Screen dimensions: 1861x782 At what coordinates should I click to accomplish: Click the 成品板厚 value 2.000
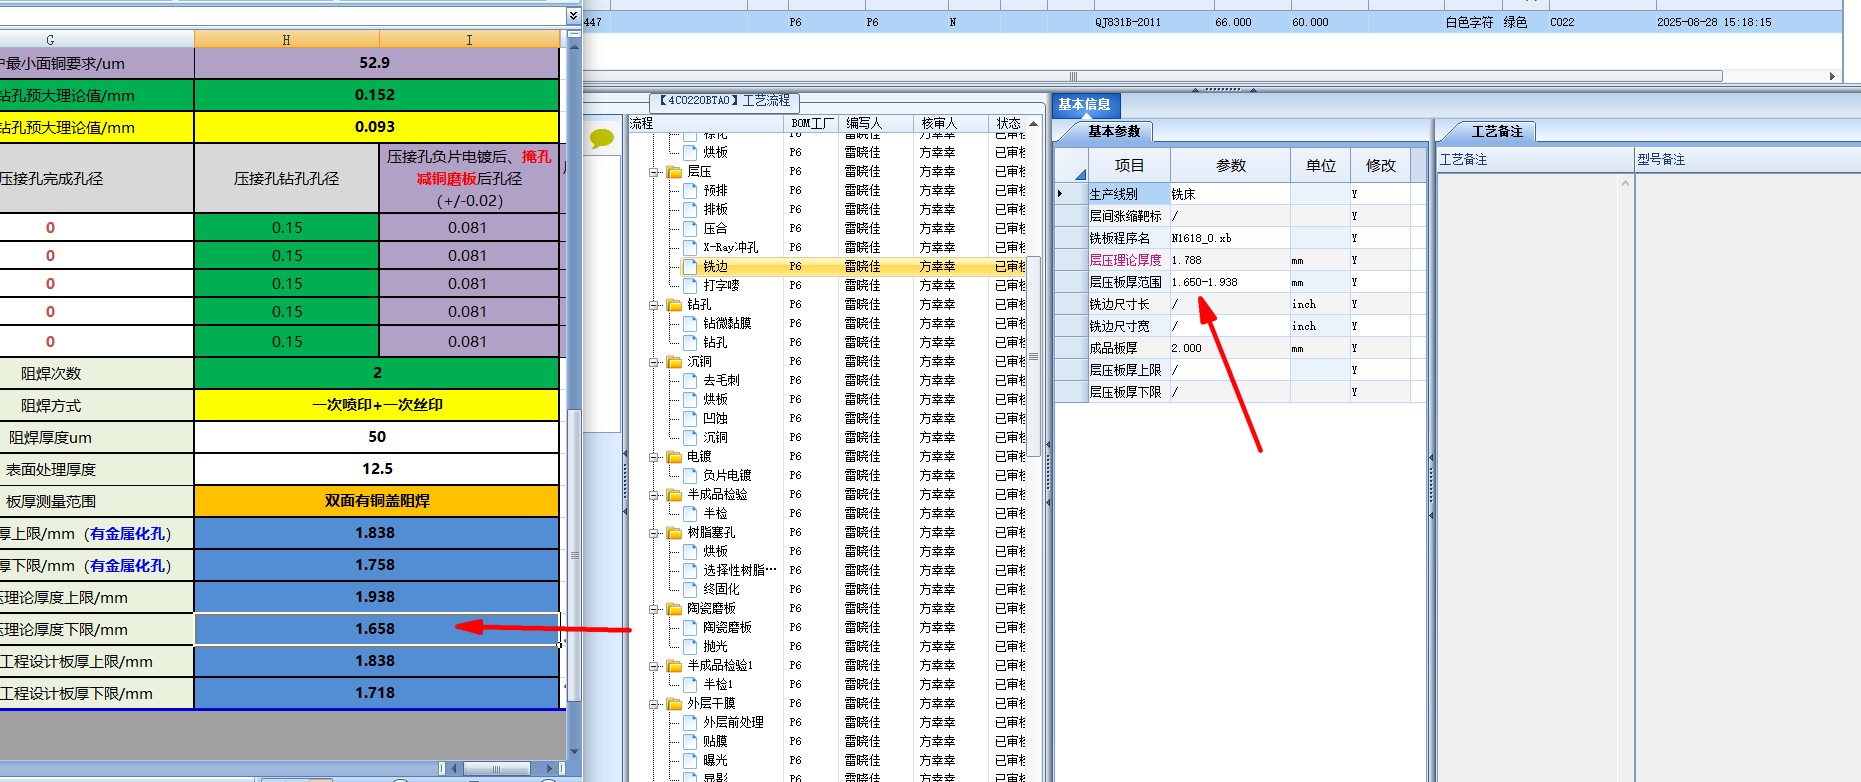1230,348
